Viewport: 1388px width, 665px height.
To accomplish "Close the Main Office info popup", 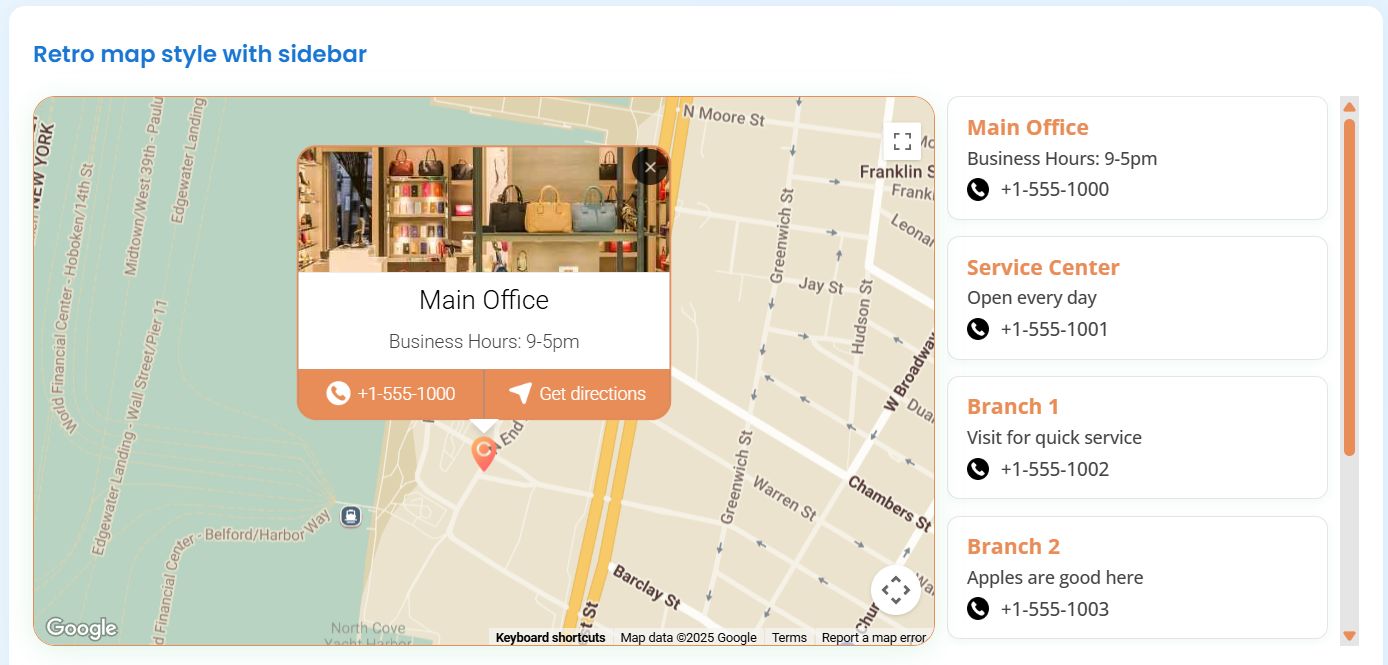I will pyautogui.click(x=650, y=167).
